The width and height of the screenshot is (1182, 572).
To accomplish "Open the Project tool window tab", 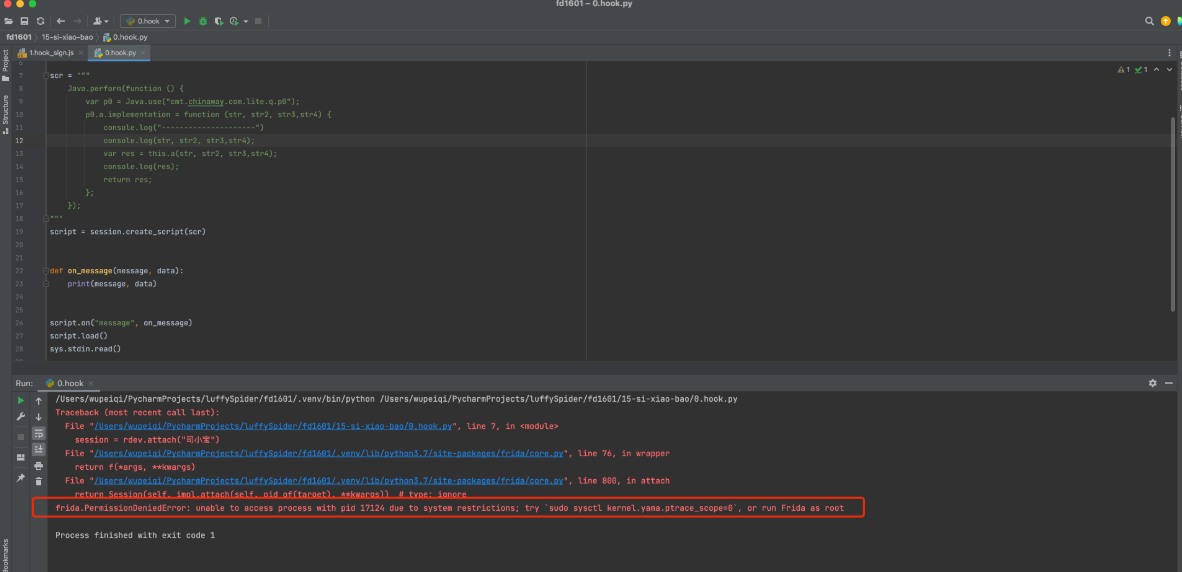I will point(5,60).
